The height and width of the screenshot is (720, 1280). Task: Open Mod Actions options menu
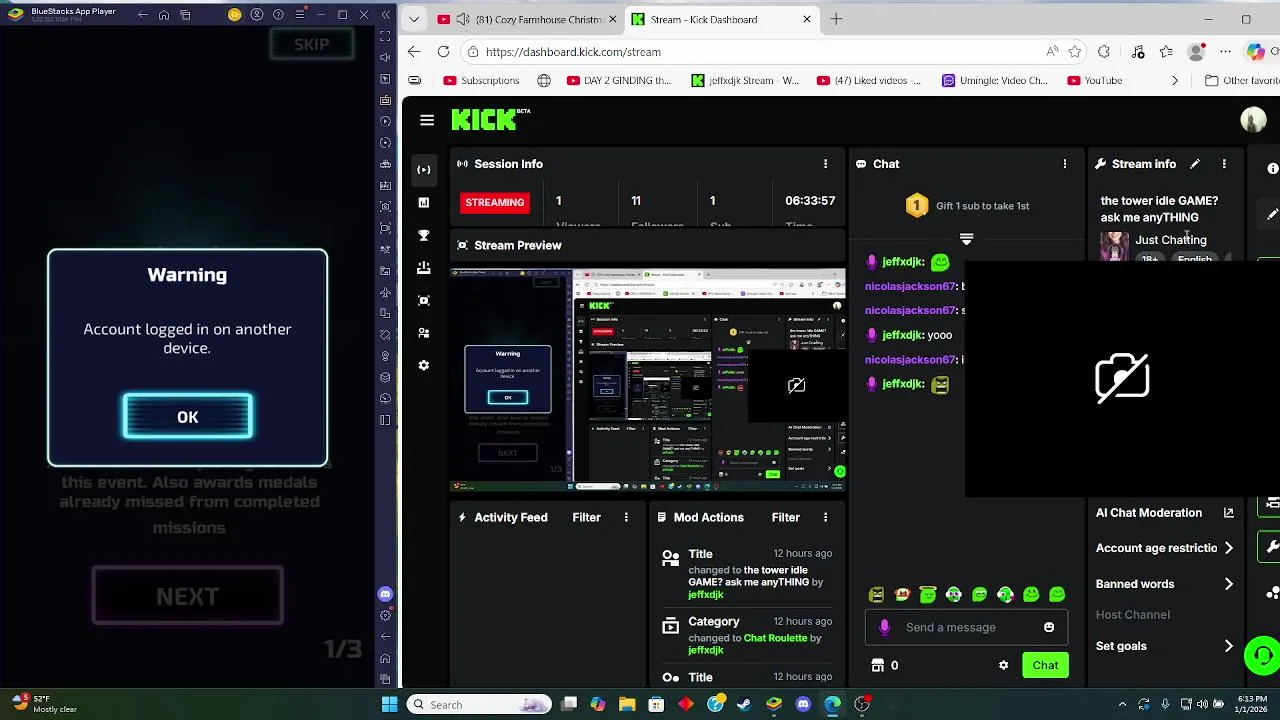[x=825, y=517]
